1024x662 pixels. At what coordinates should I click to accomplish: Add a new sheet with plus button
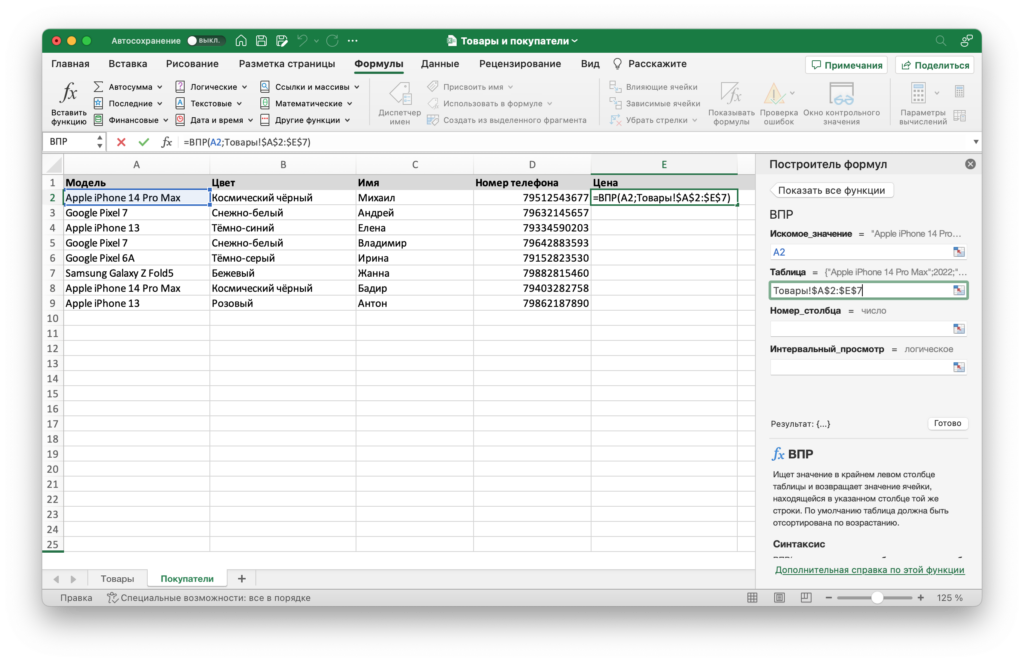click(242, 578)
